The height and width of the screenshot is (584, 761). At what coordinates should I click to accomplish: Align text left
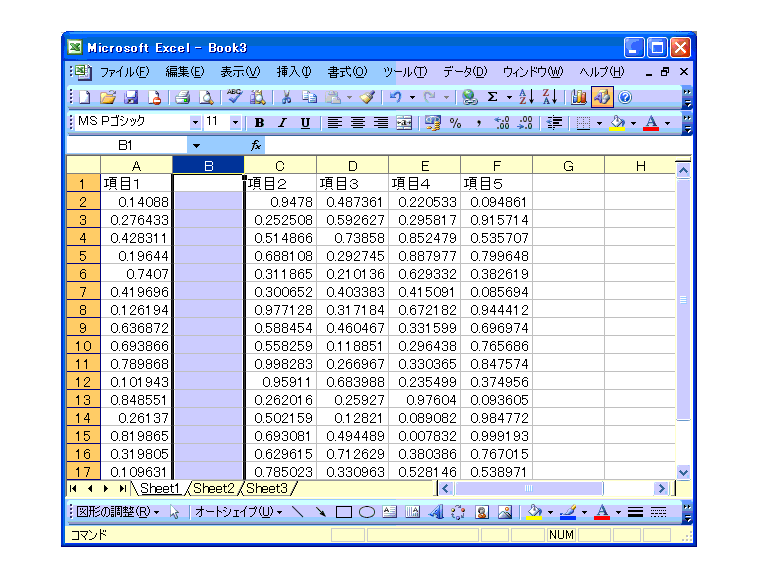334,123
